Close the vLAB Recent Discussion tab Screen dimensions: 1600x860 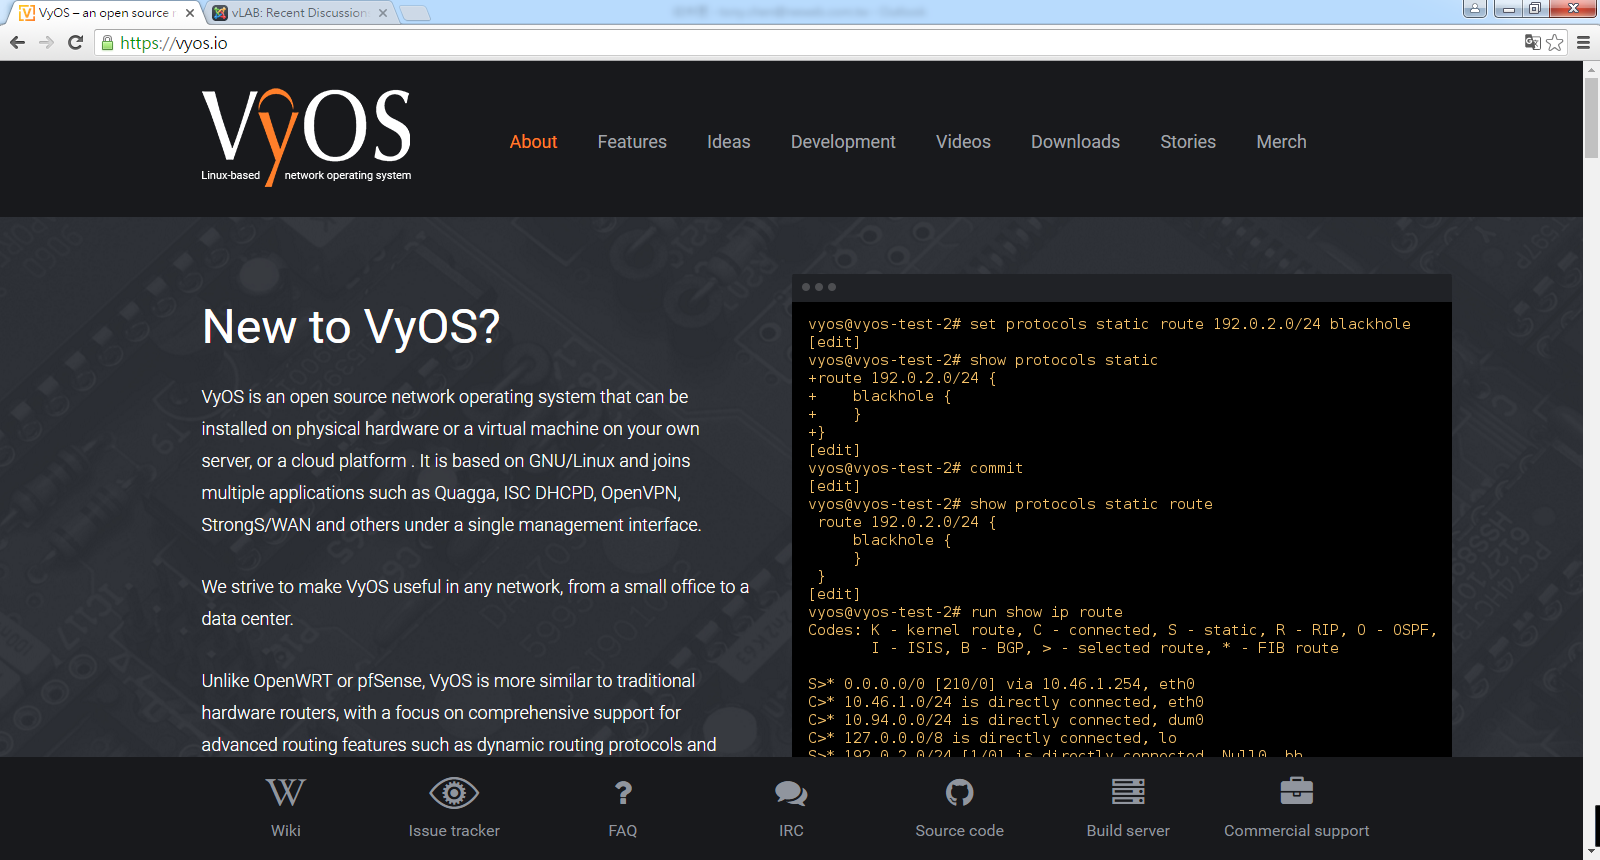click(x=383, y=13)
